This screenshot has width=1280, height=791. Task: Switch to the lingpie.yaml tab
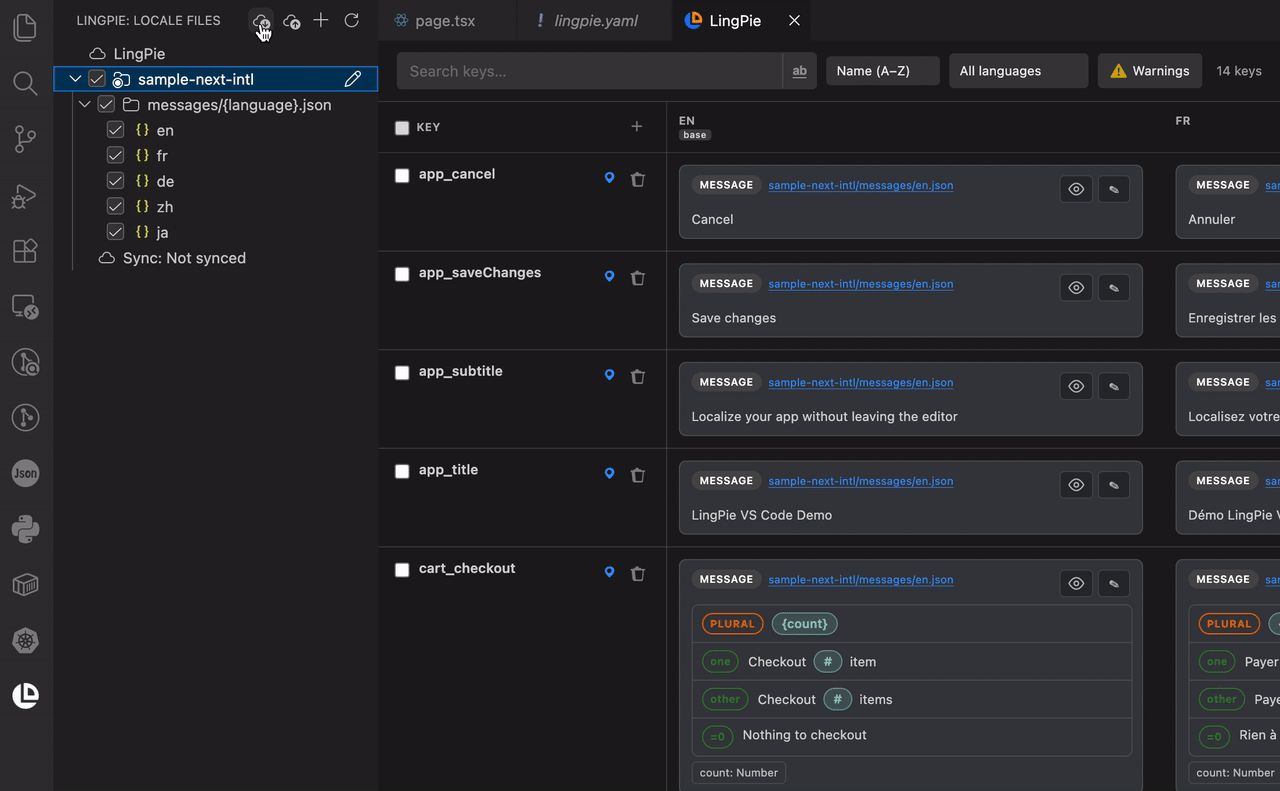(596, 20)
